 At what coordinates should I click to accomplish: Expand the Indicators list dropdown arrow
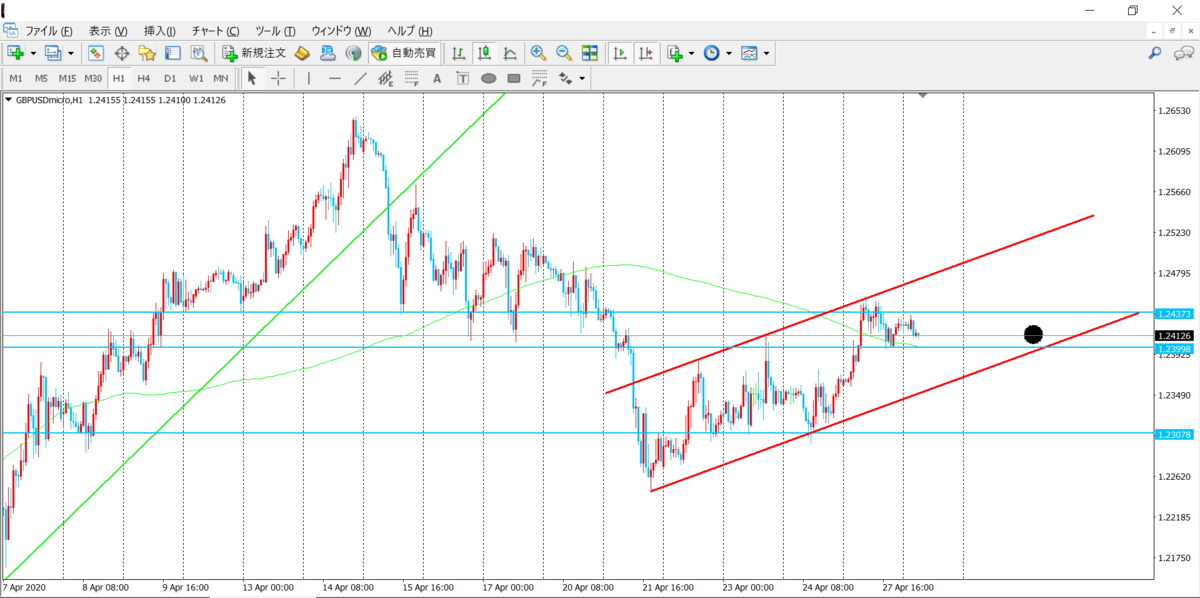(x=692, y=53)
